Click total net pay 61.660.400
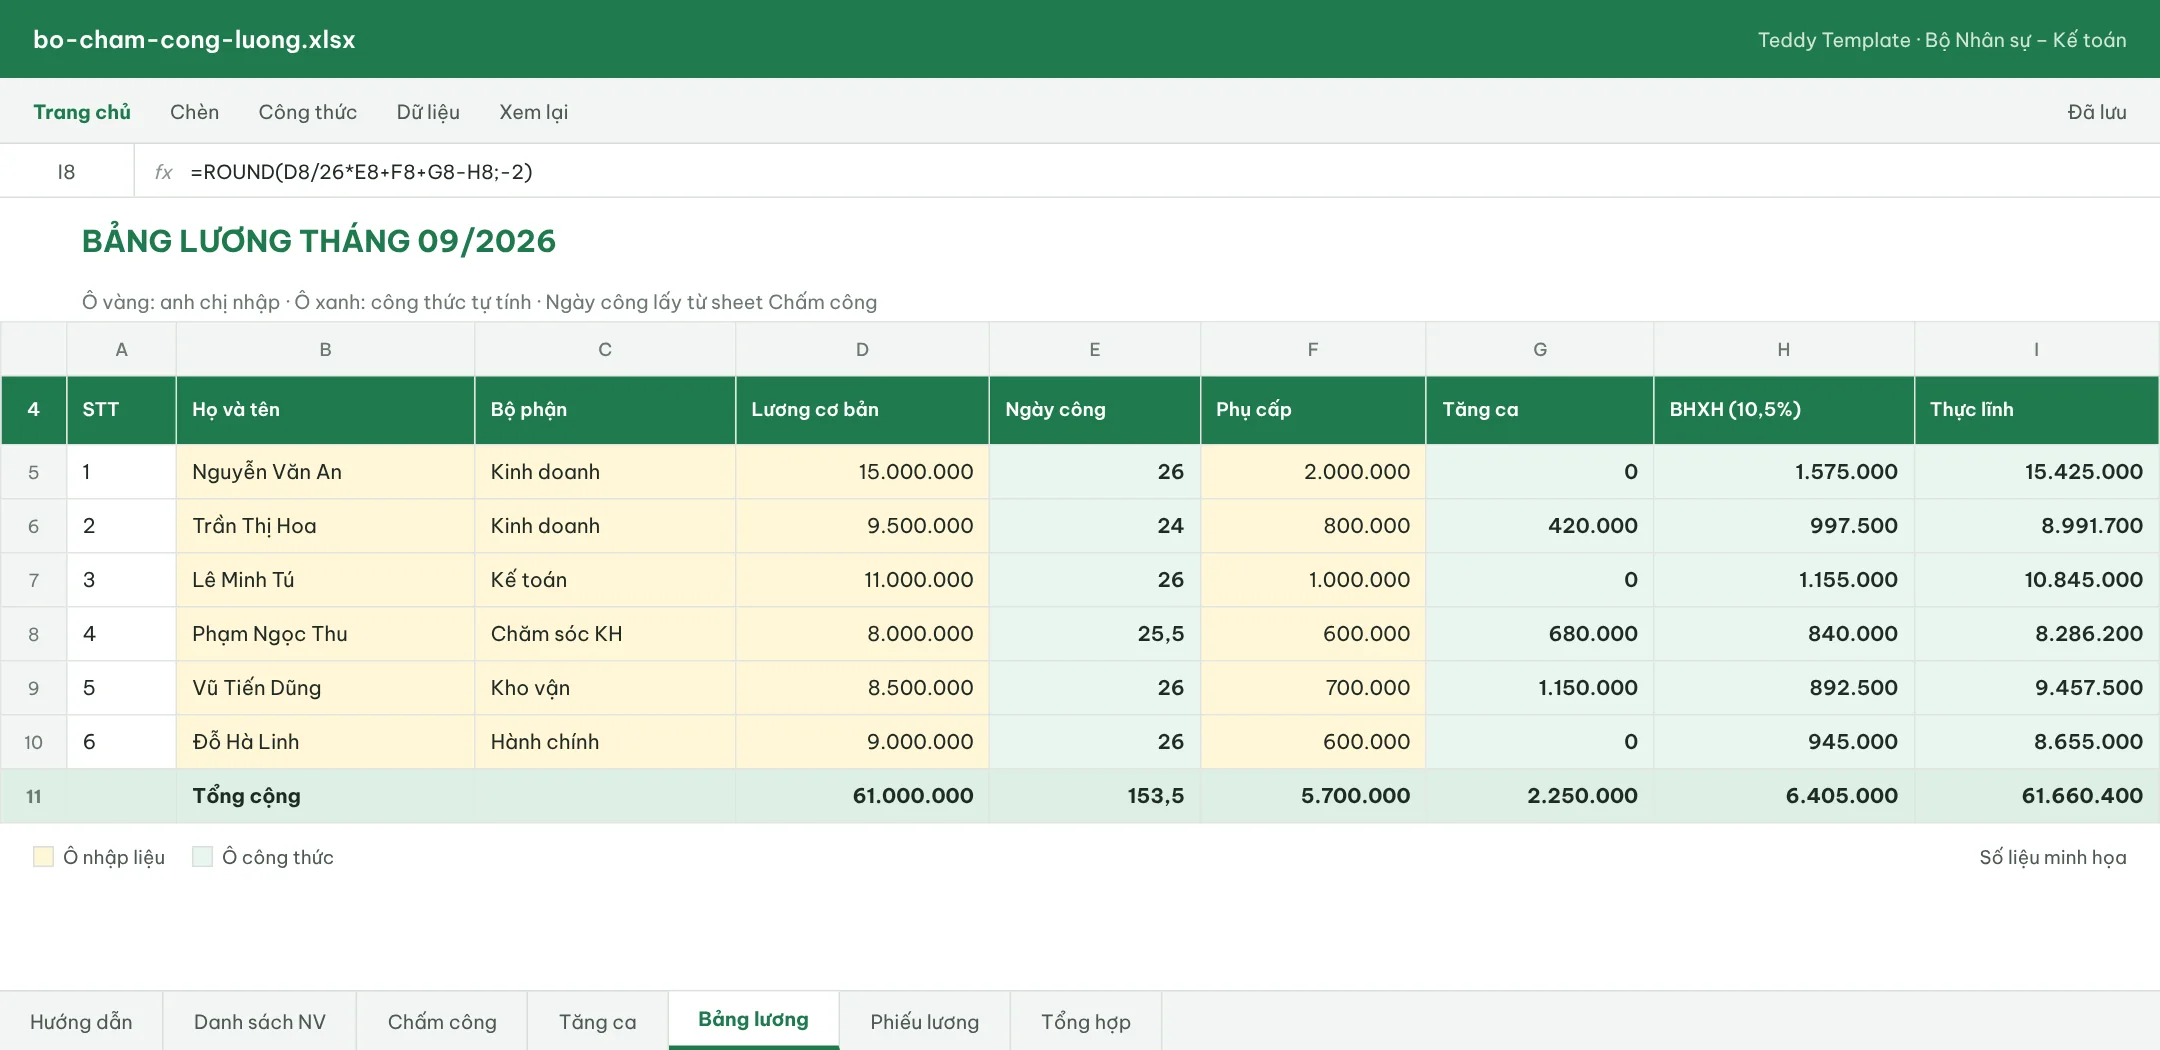 2036,796
